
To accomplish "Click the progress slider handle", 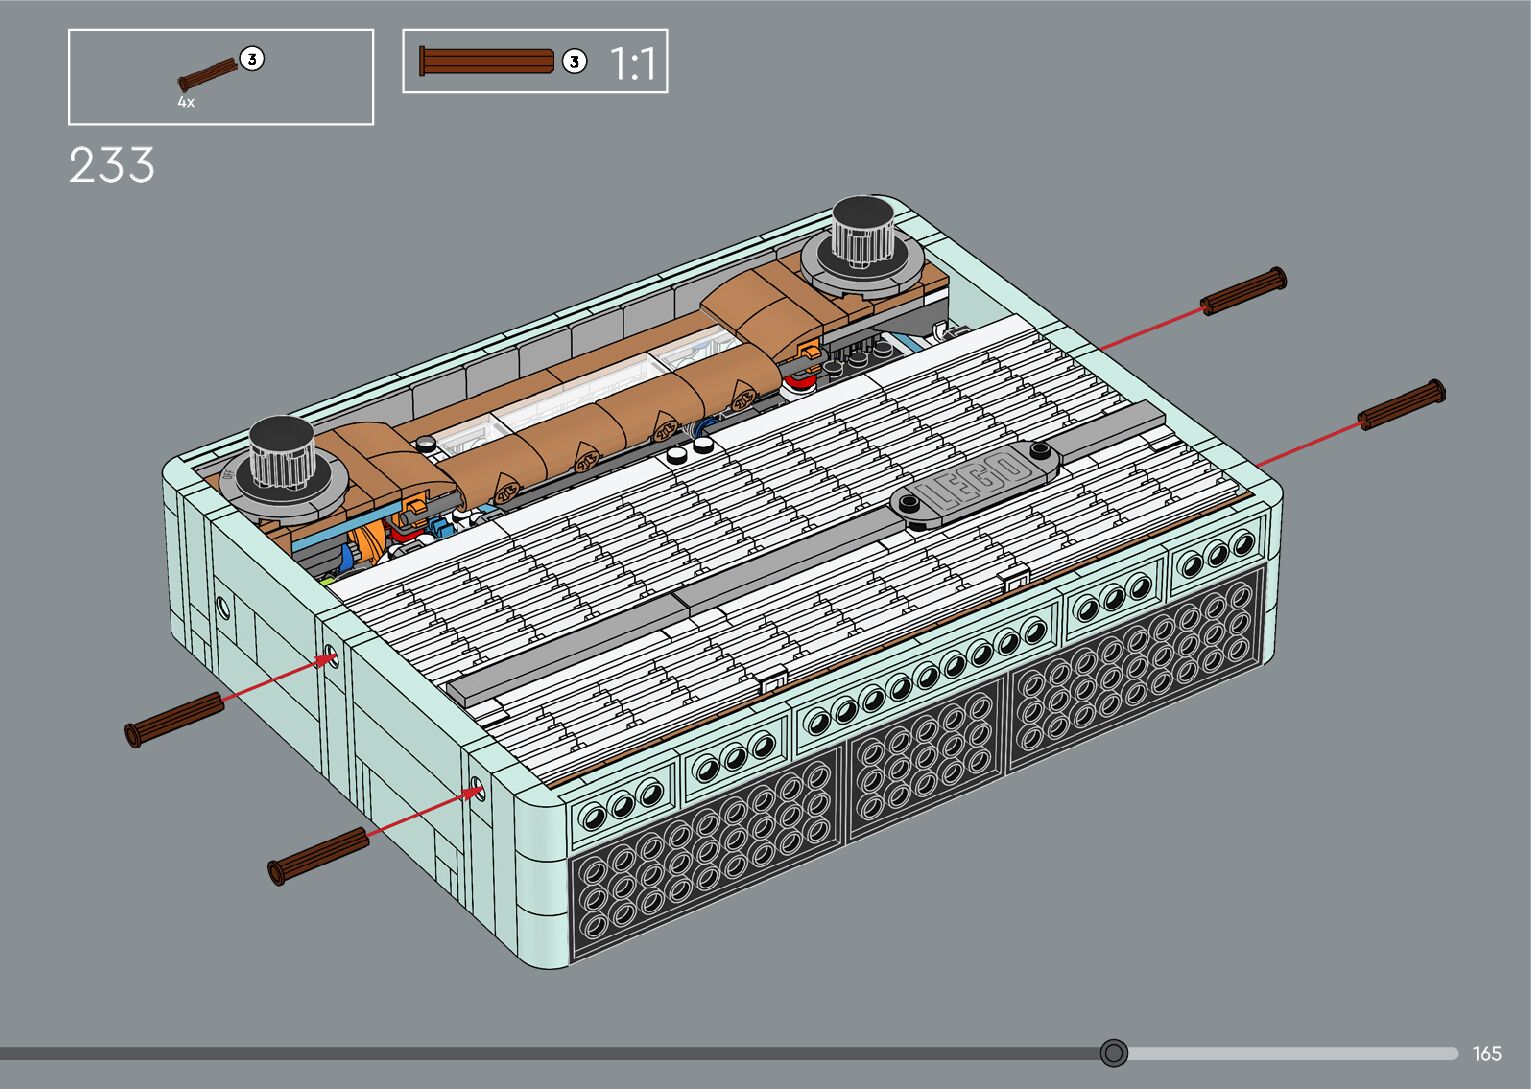I will [1113, 1053].
